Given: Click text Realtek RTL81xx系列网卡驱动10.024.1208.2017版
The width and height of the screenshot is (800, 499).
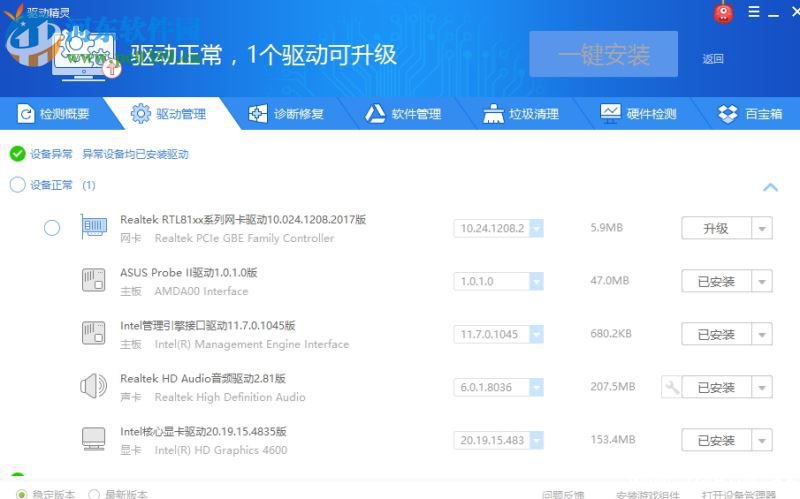Looking at the screenshot, I should [243, 219].
